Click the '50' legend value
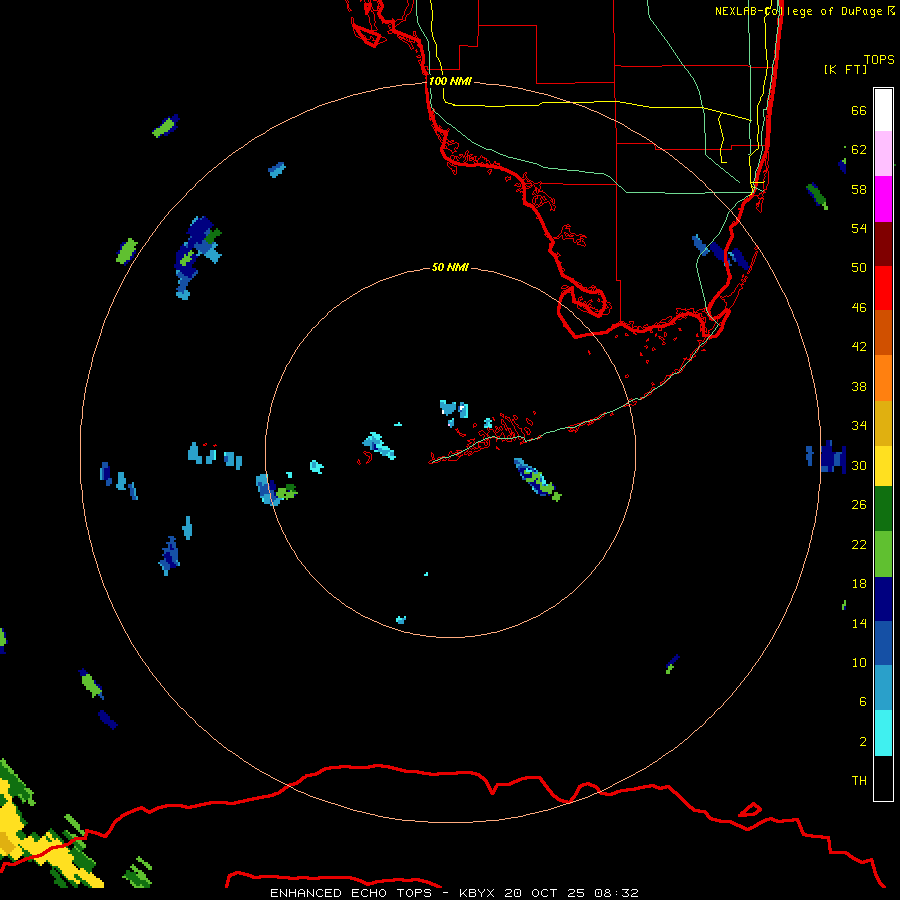This screenshot has width=900, height=900. (x=859, y=267)
